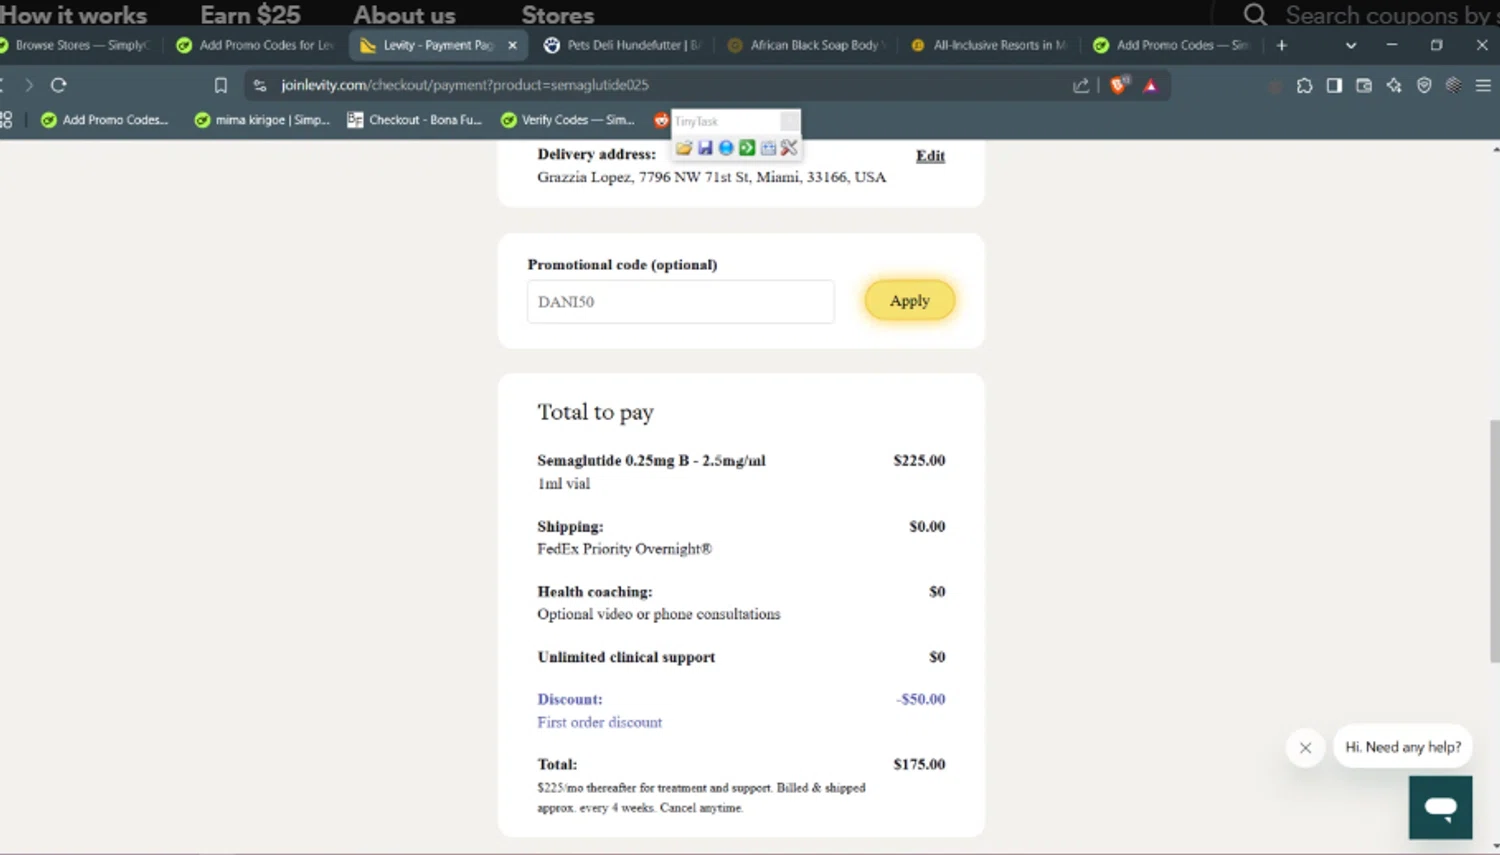Viewport: 1500px width, 855px height.
Task: Go forward using the forward arrow
Action: point(28,85)
